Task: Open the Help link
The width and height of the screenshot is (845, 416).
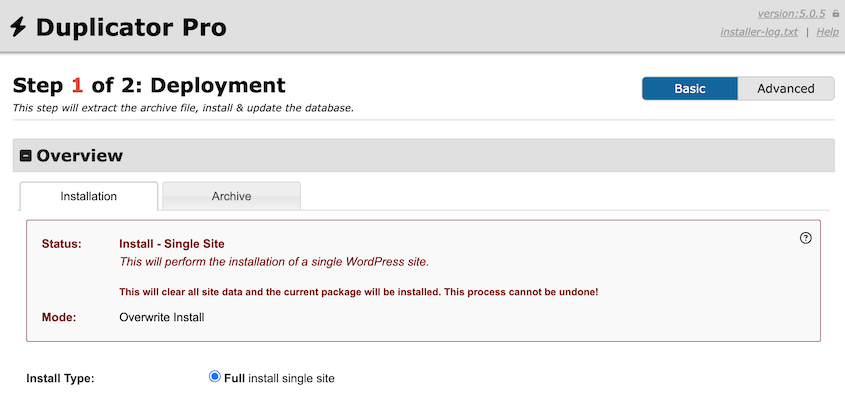Action: (x=827, y=32)
